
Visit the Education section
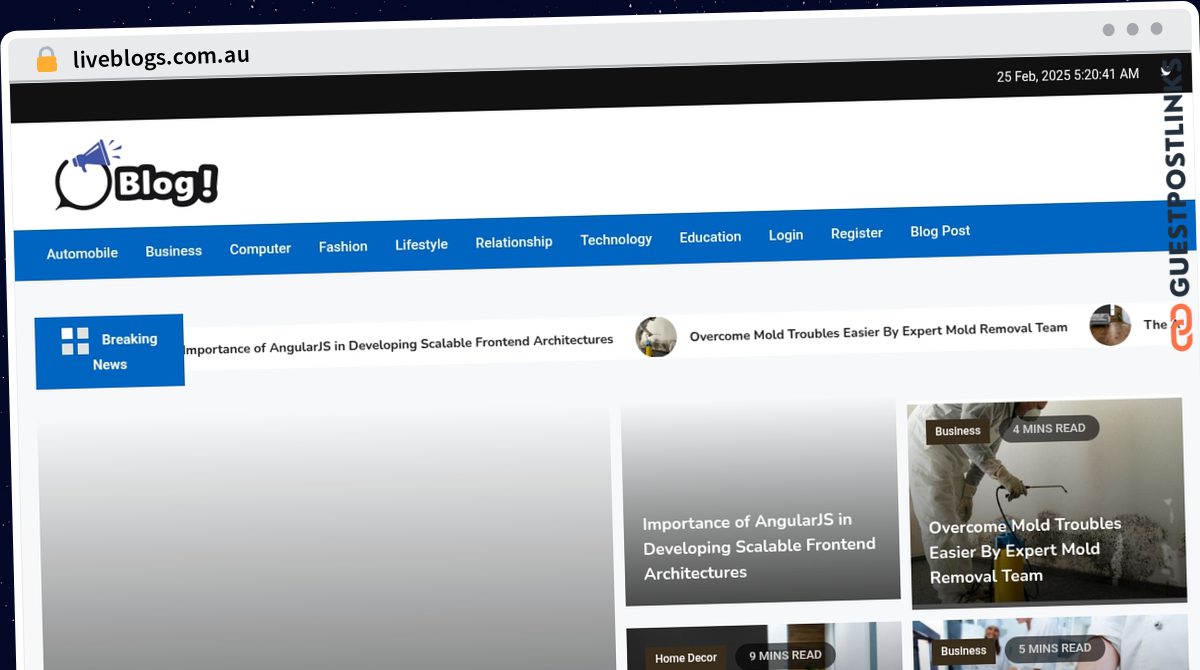tap(710, 237)
